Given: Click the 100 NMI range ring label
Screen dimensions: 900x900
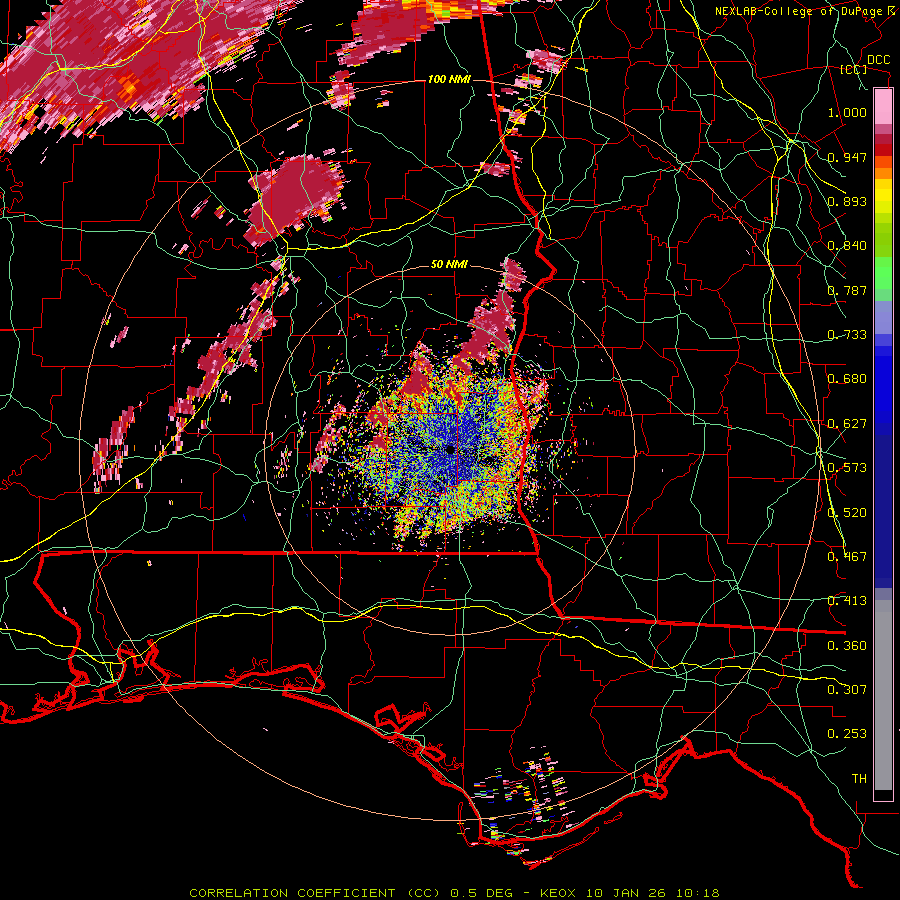Looking at the screenshot, I should pos(449,79).
